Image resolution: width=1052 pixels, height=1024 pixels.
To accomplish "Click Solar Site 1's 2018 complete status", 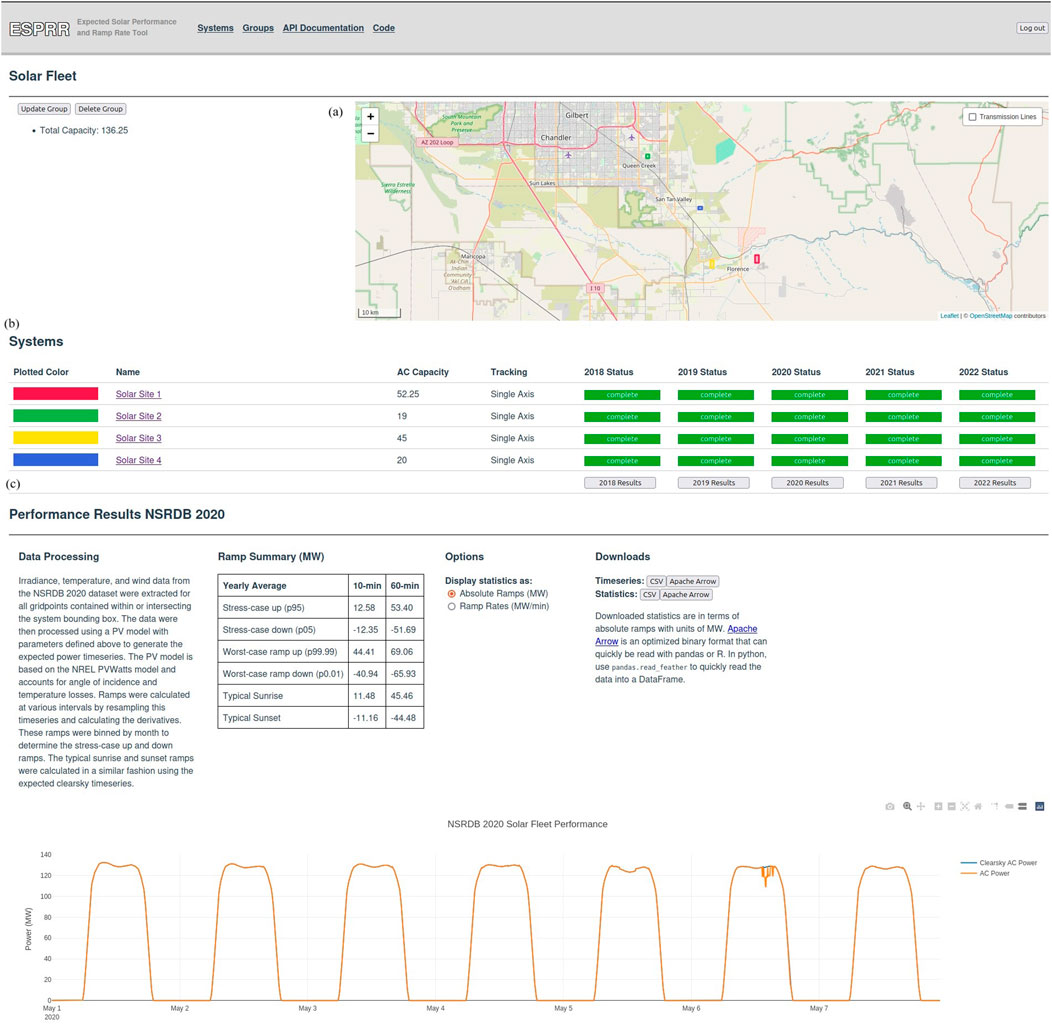I will coord(622,395).
